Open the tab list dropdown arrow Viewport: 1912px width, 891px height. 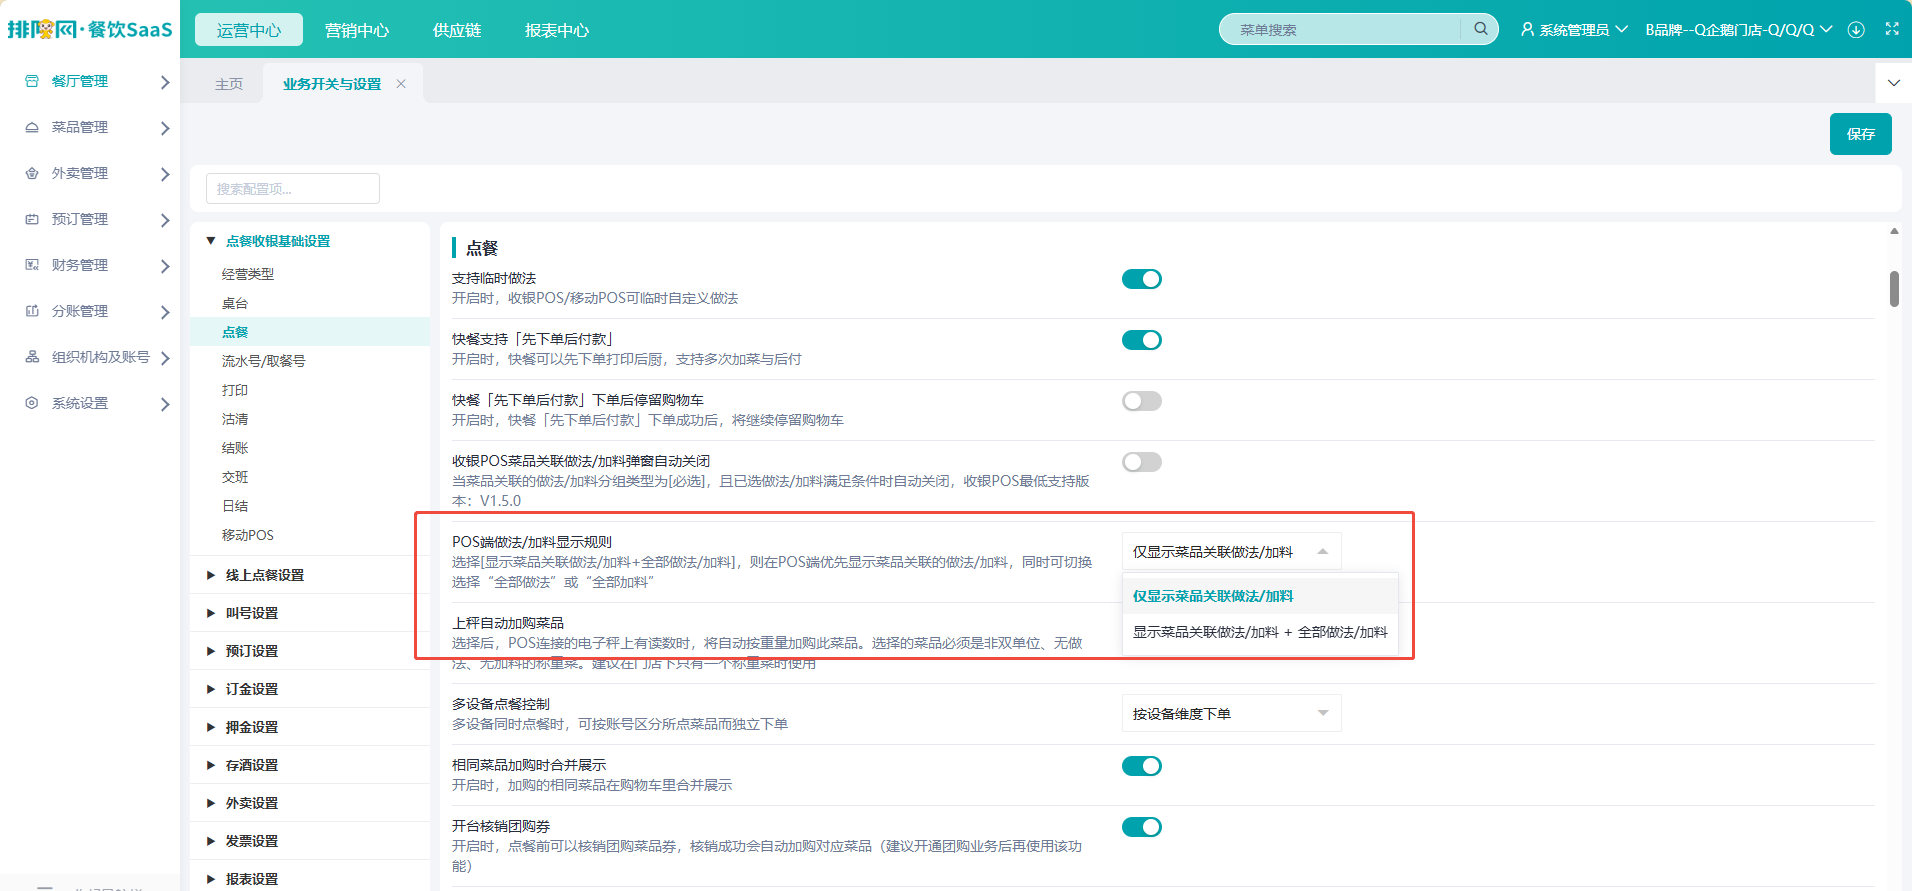pyautogui.click(x=1893, y=83)
